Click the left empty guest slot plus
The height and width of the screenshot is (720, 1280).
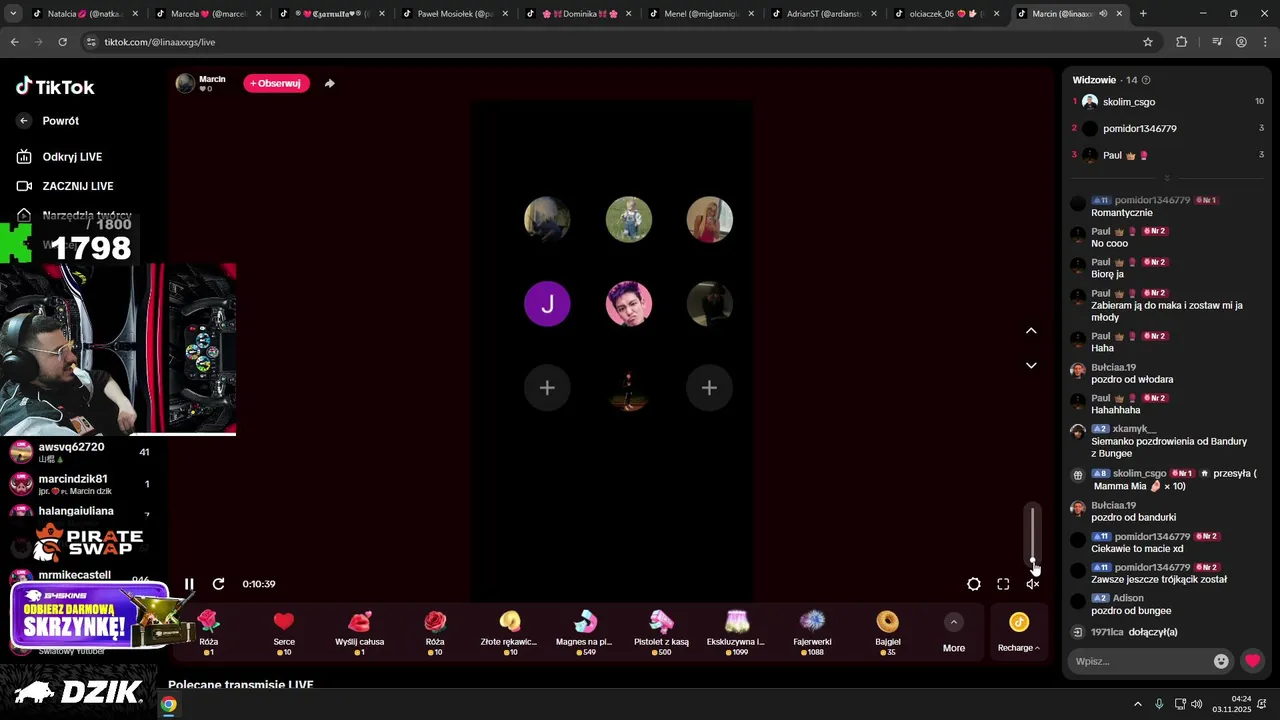click(x=547, y=388)
